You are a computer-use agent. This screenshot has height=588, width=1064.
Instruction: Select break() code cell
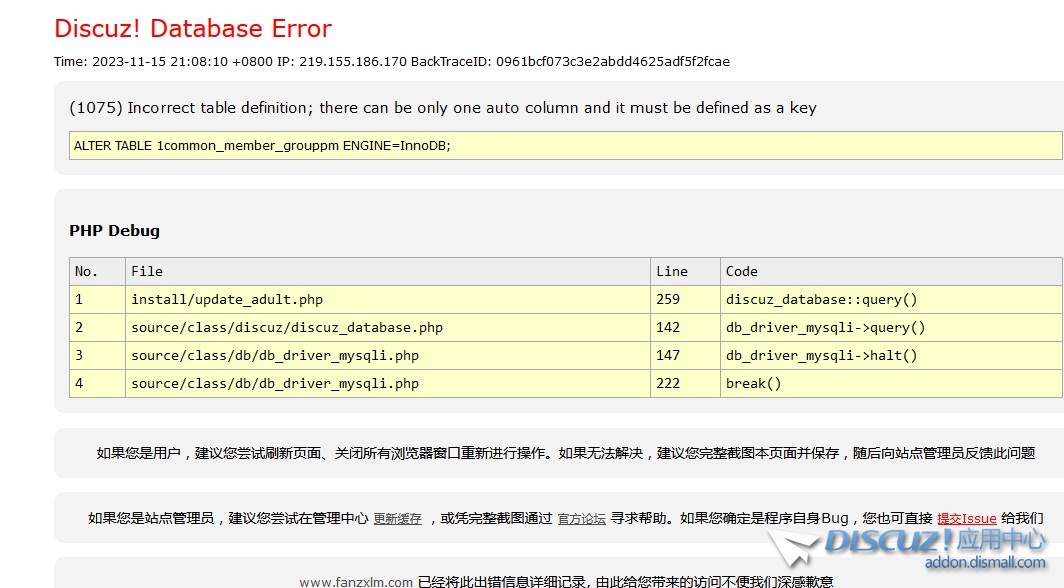pyautogui.click(x=892, y=383)
